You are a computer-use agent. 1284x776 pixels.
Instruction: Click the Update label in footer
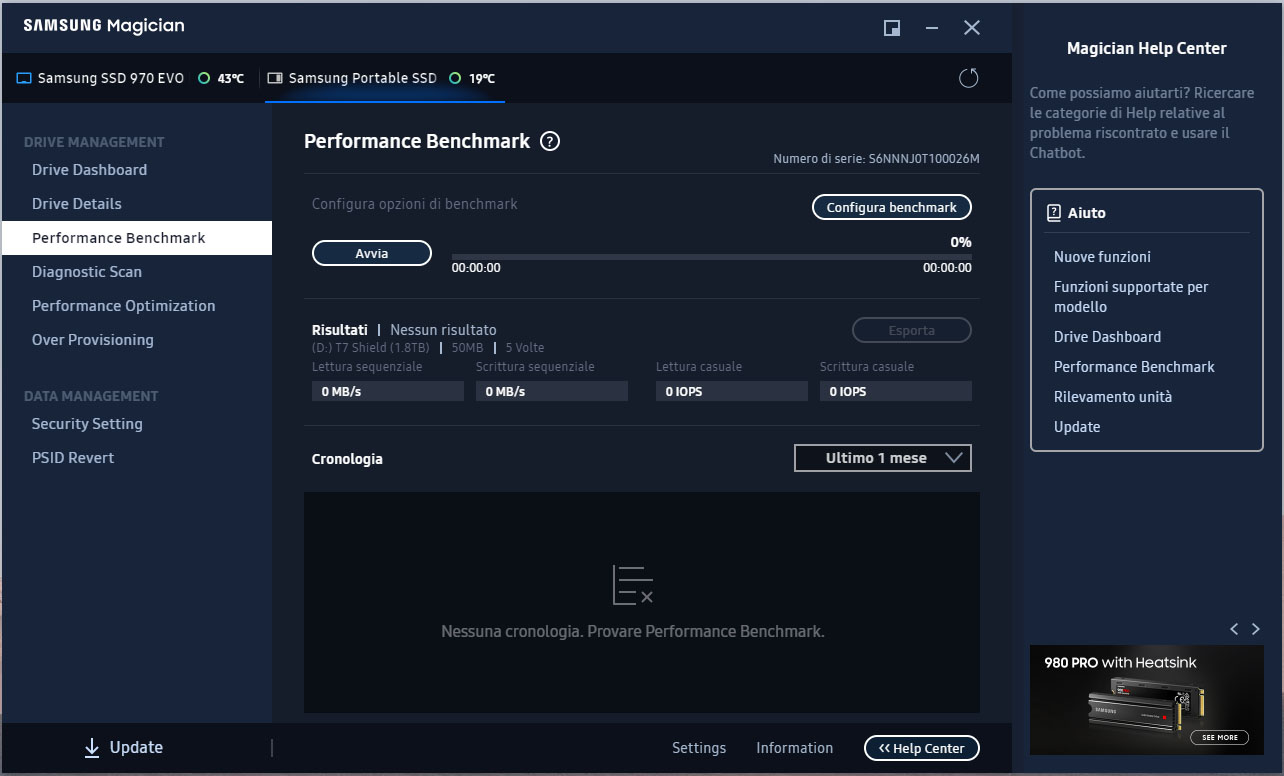[x=136, y=748]
